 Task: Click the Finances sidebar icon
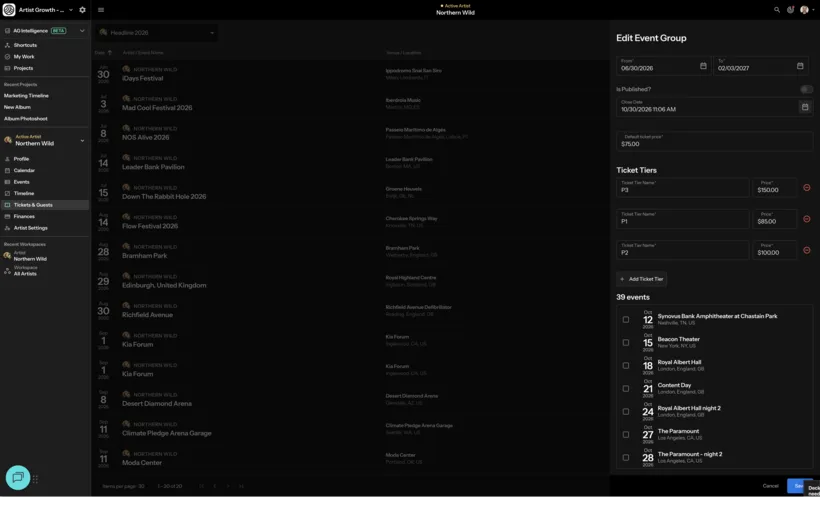tap(7, 216)
